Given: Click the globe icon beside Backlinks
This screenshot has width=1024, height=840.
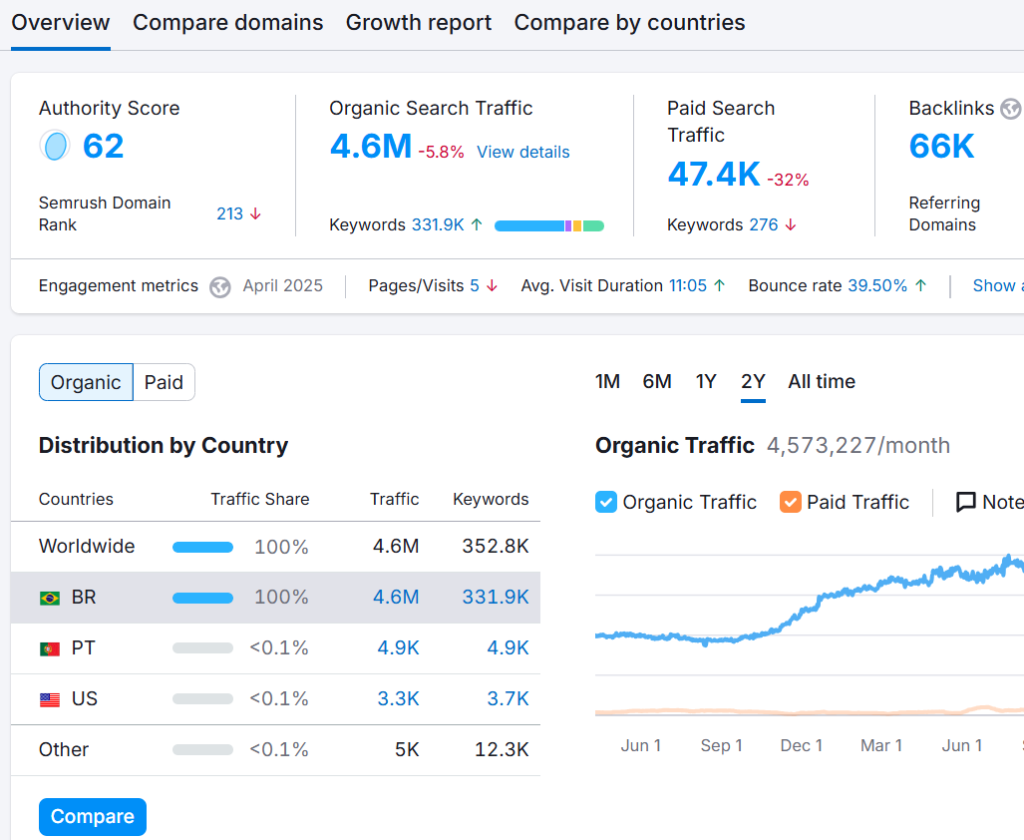Looking at the screenshot, I should coord(1011,108).
